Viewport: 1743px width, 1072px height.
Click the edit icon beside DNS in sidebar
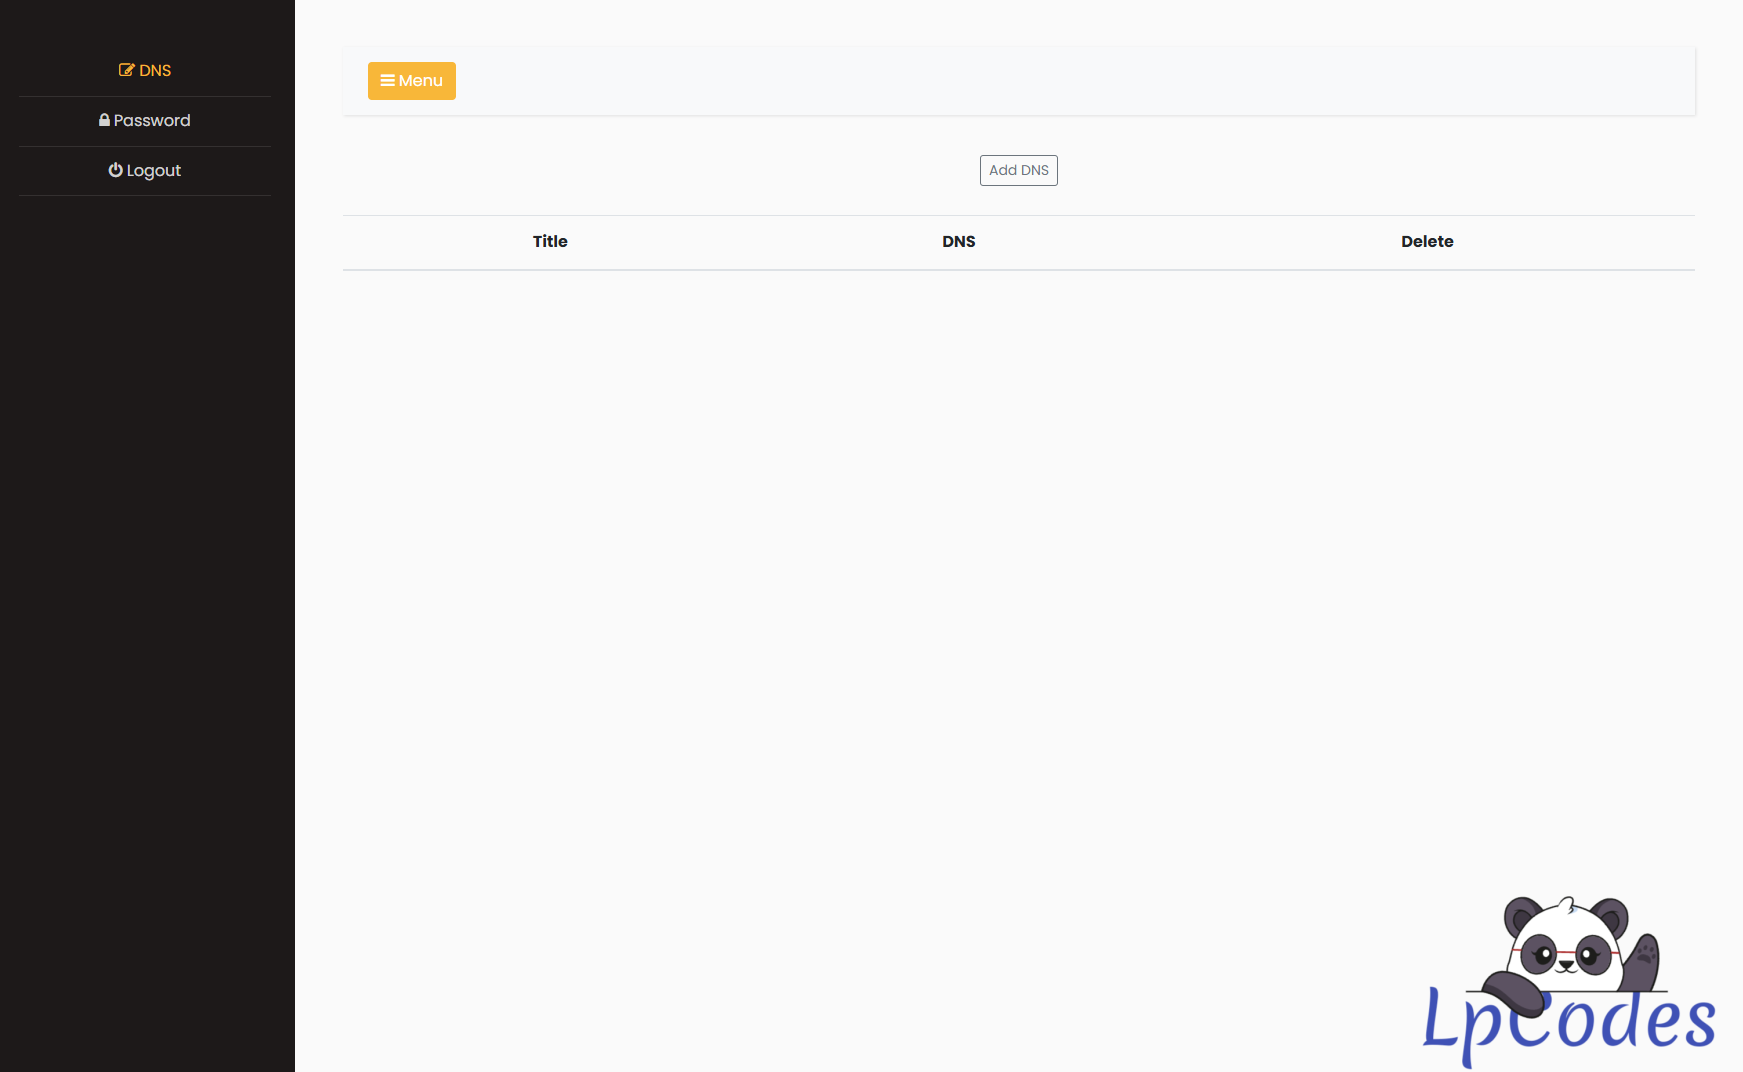(126, 70)
